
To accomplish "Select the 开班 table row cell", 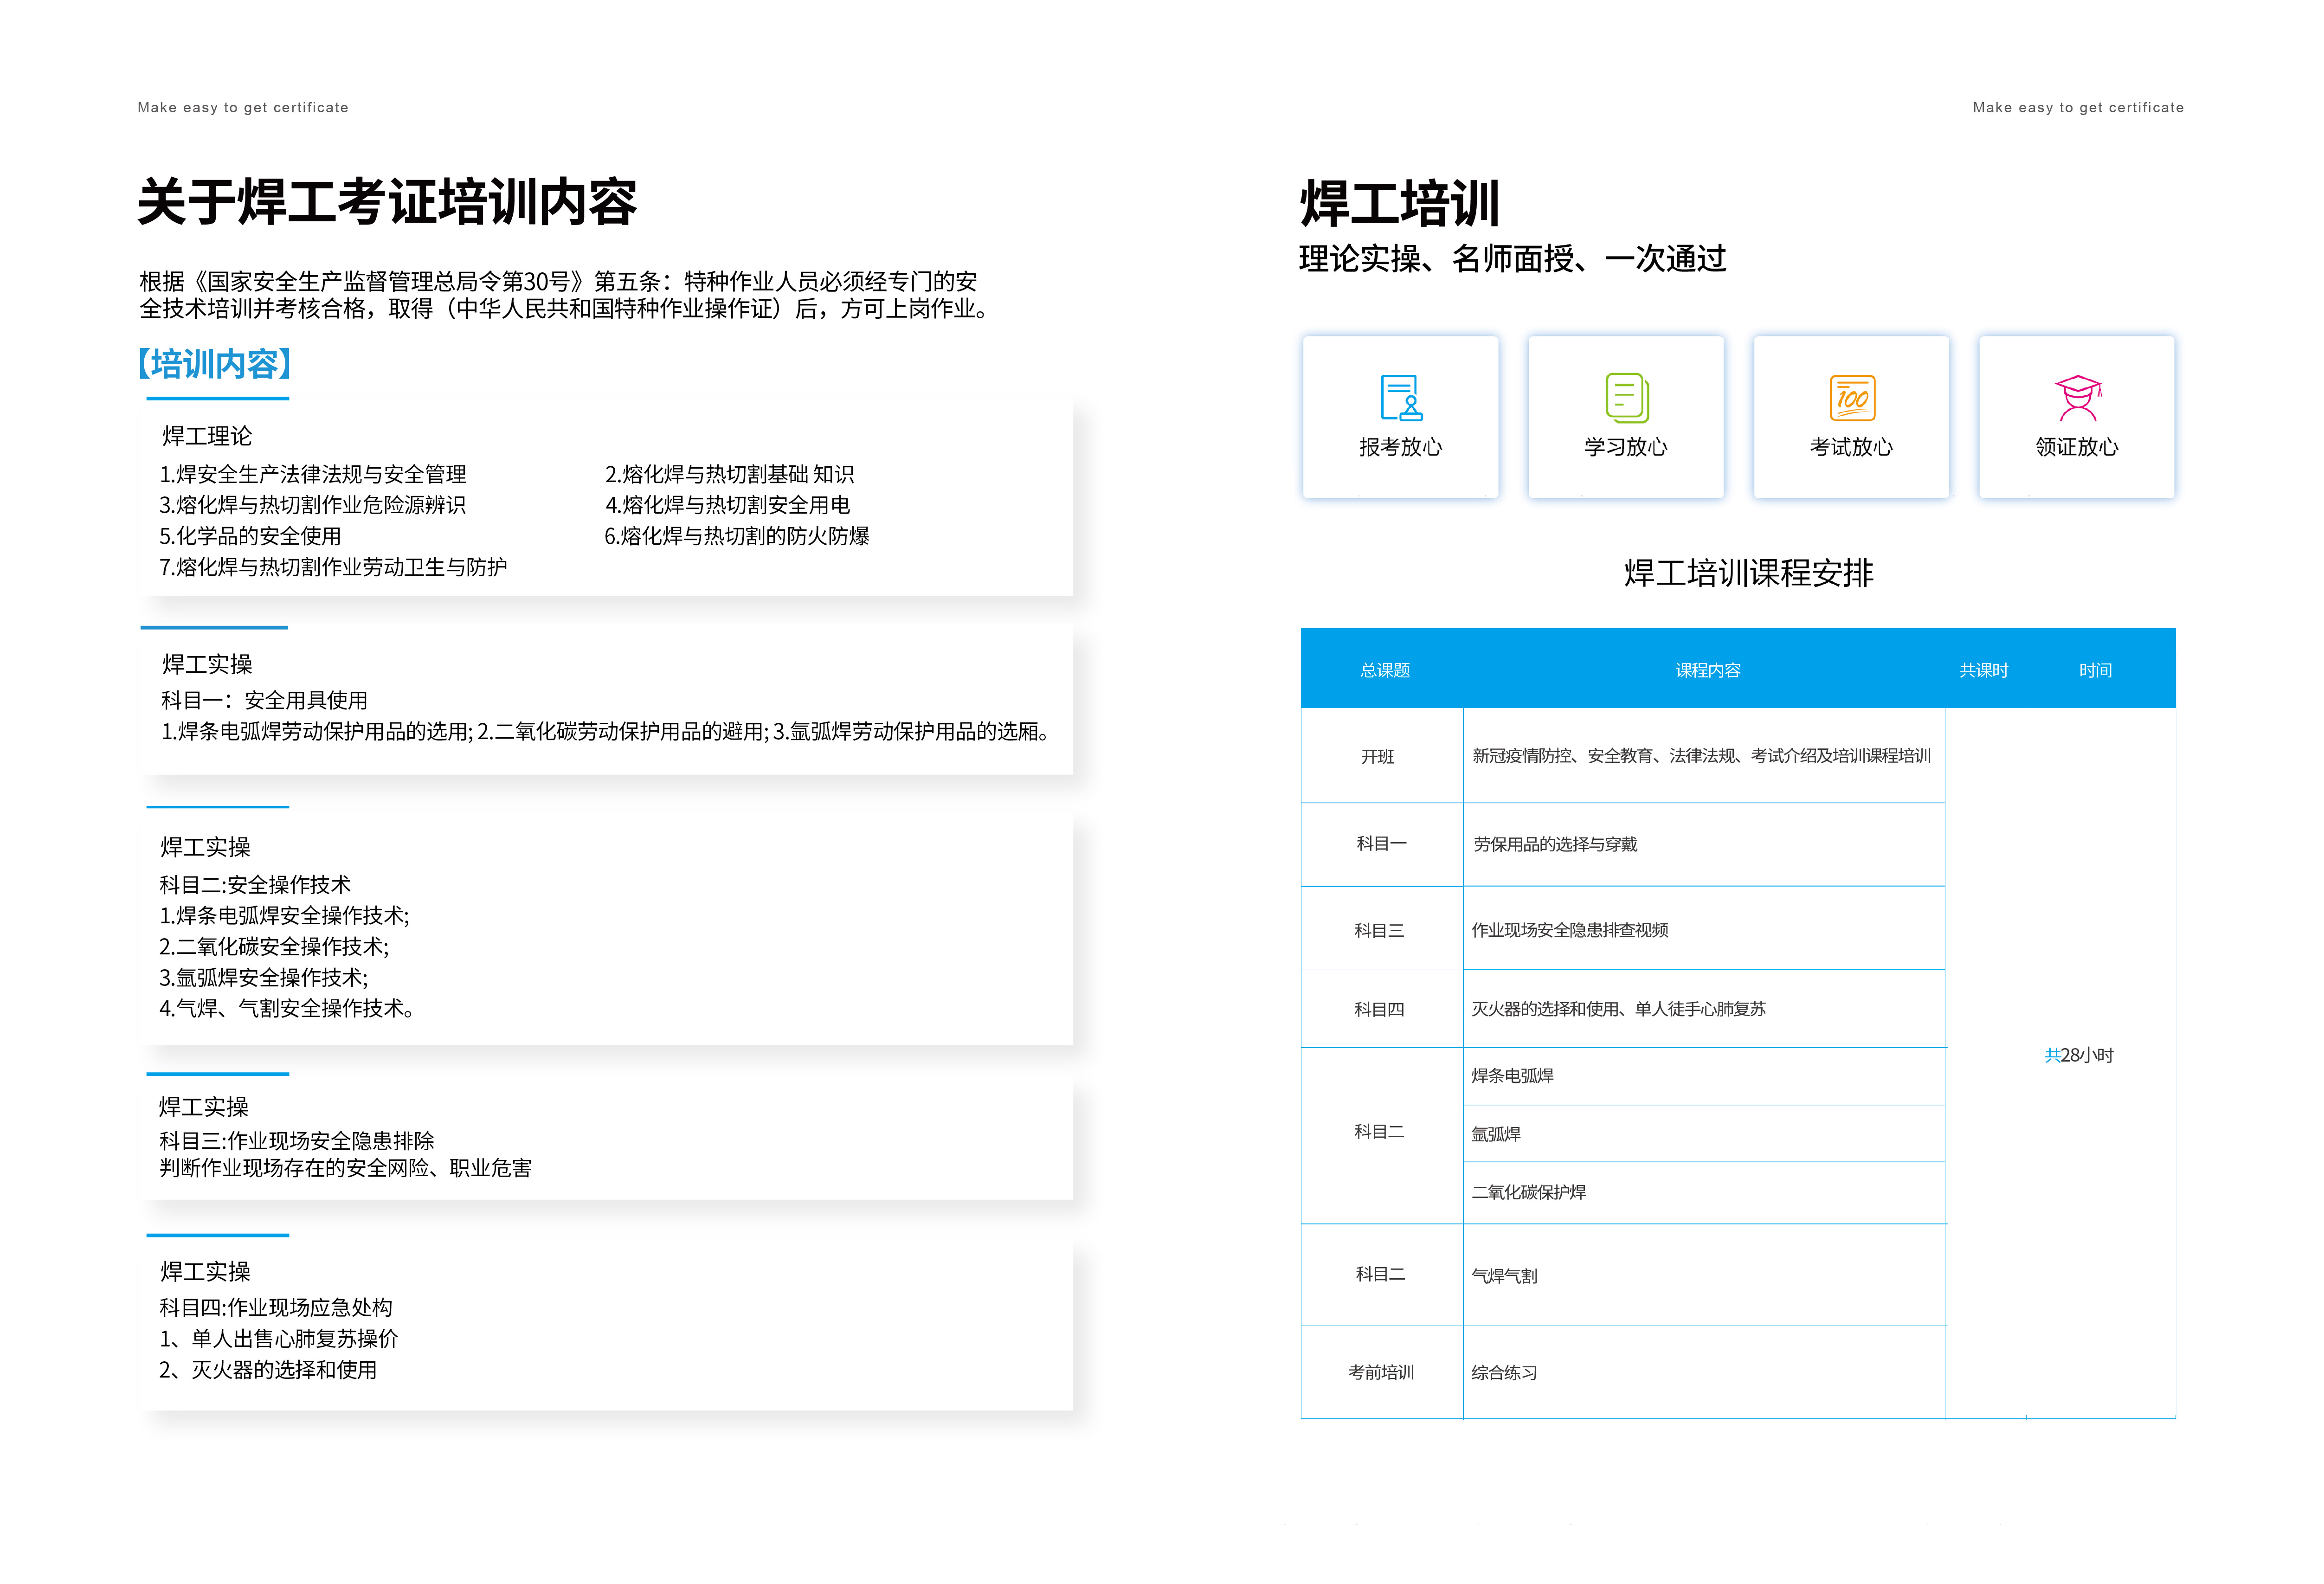I will click(1377, 756).
